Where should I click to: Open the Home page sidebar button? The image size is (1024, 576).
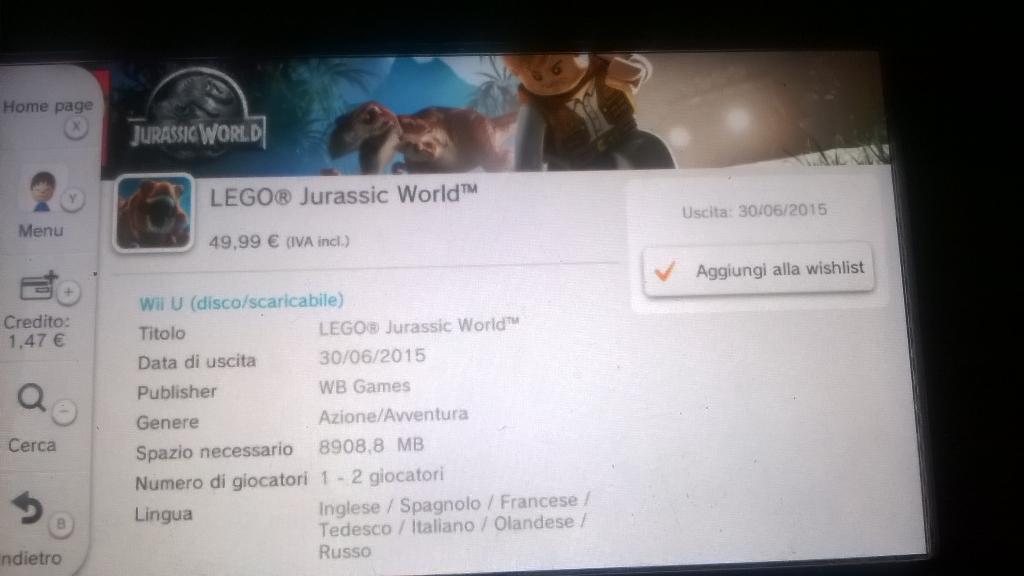46,106
